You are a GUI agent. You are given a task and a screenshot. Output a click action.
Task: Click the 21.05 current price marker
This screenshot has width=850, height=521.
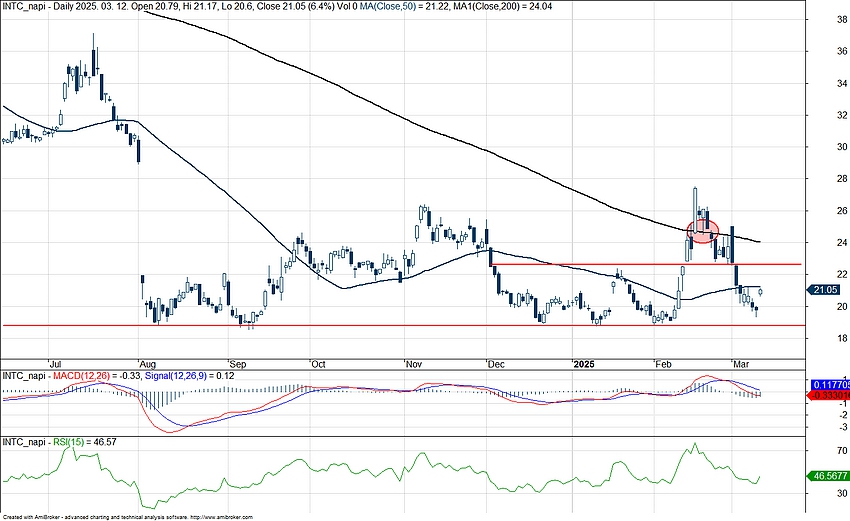[825, 290]
